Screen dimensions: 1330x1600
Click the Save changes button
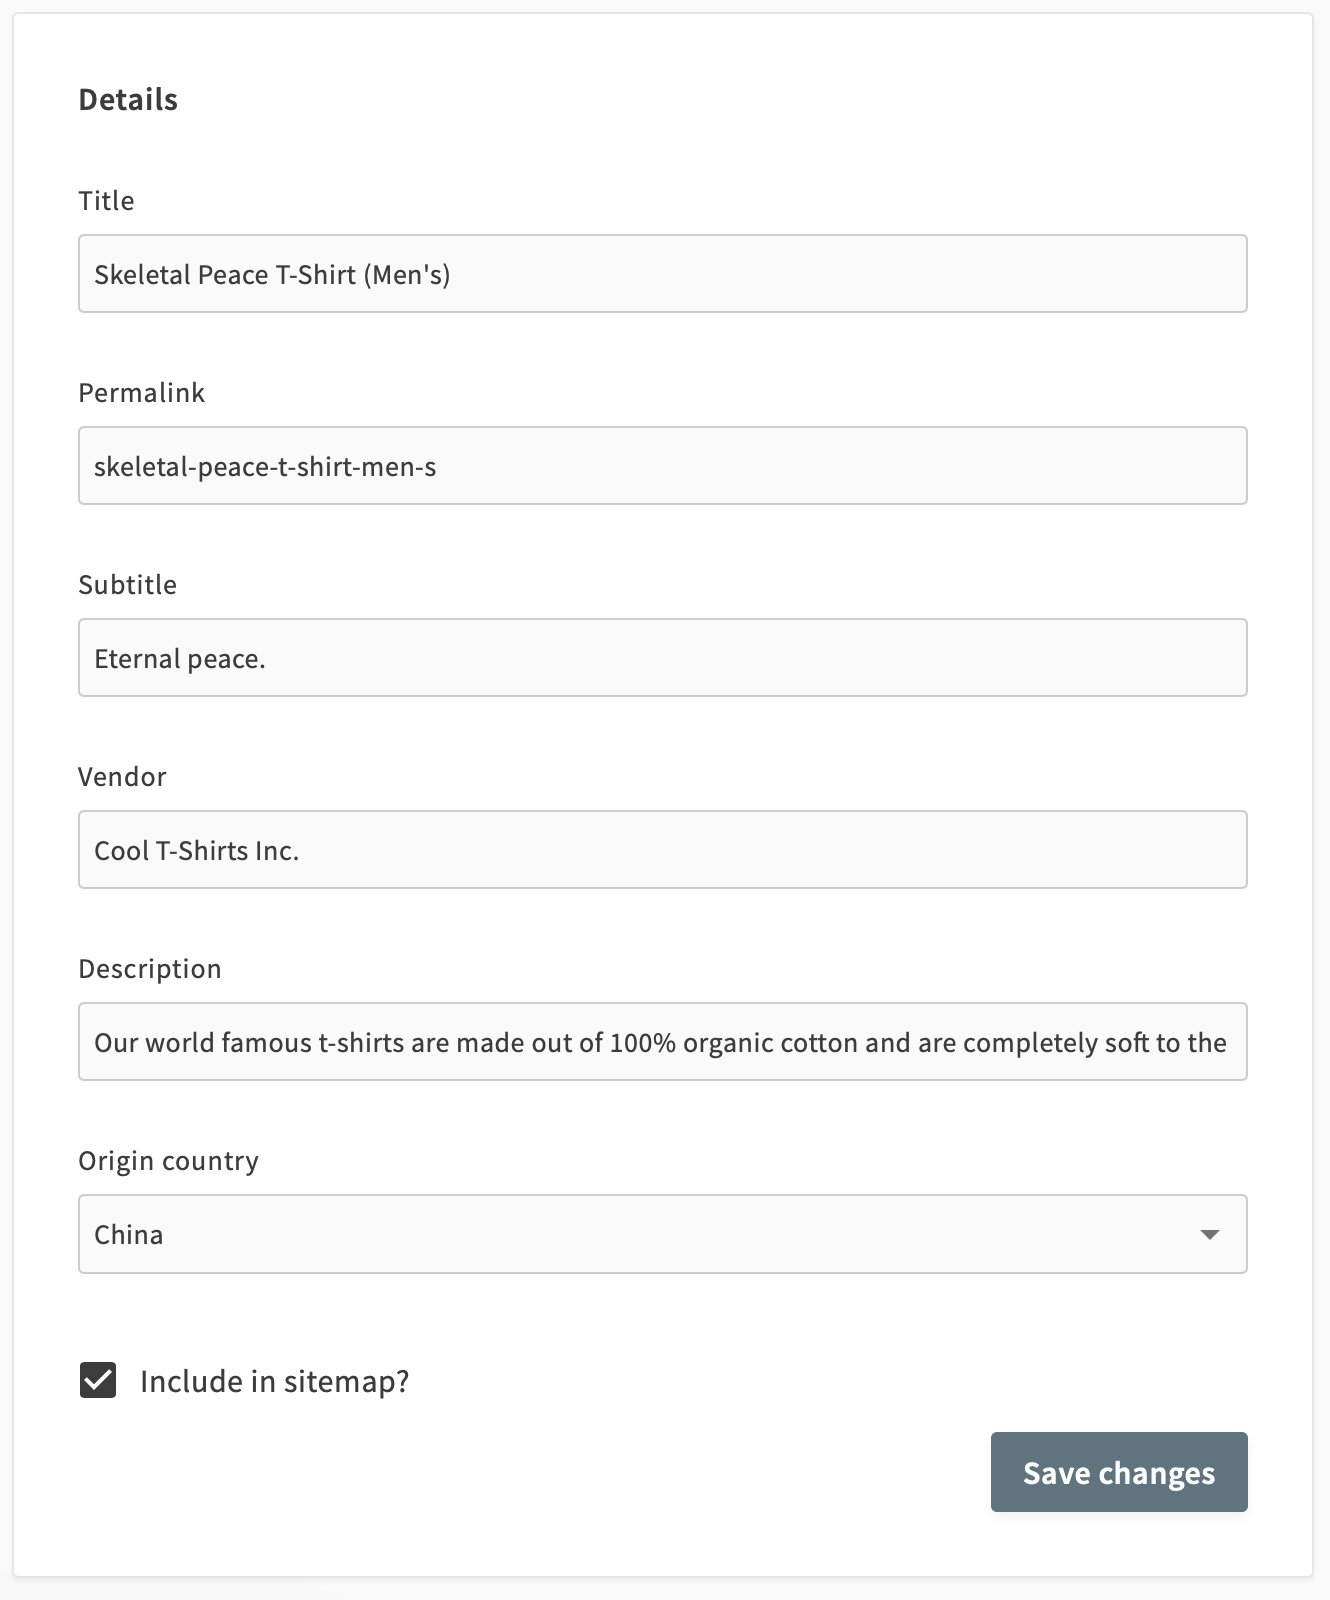click(1119, 1472)
